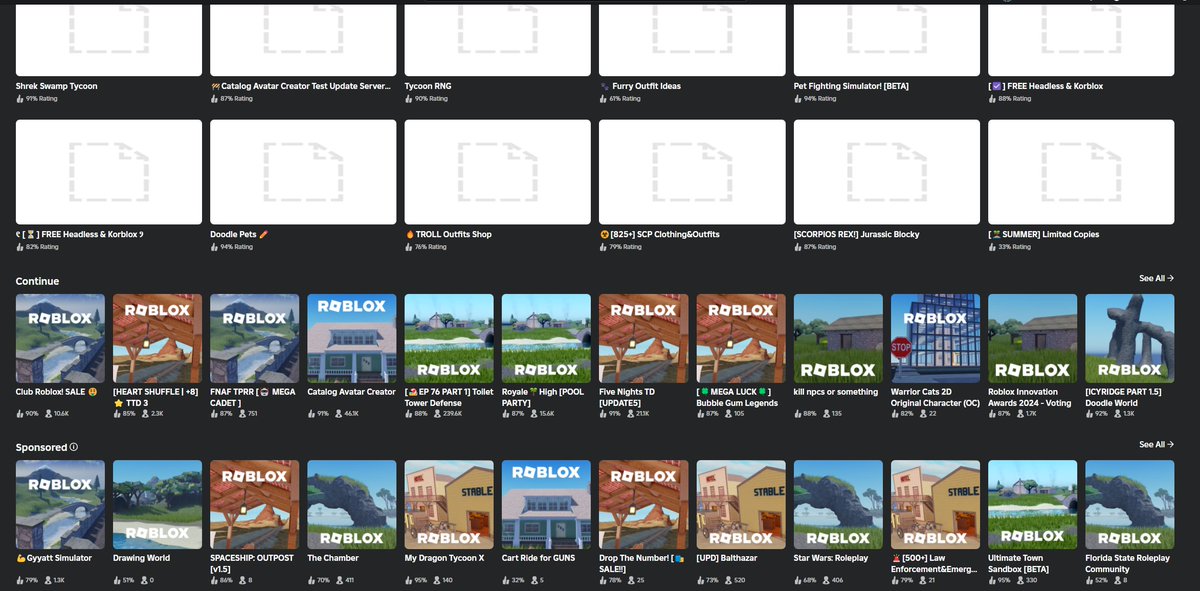Open Catalog Avatar Creator Test Update Server title
The image size is (1200, 591).
pyautogui.click(x=300, y=86)
